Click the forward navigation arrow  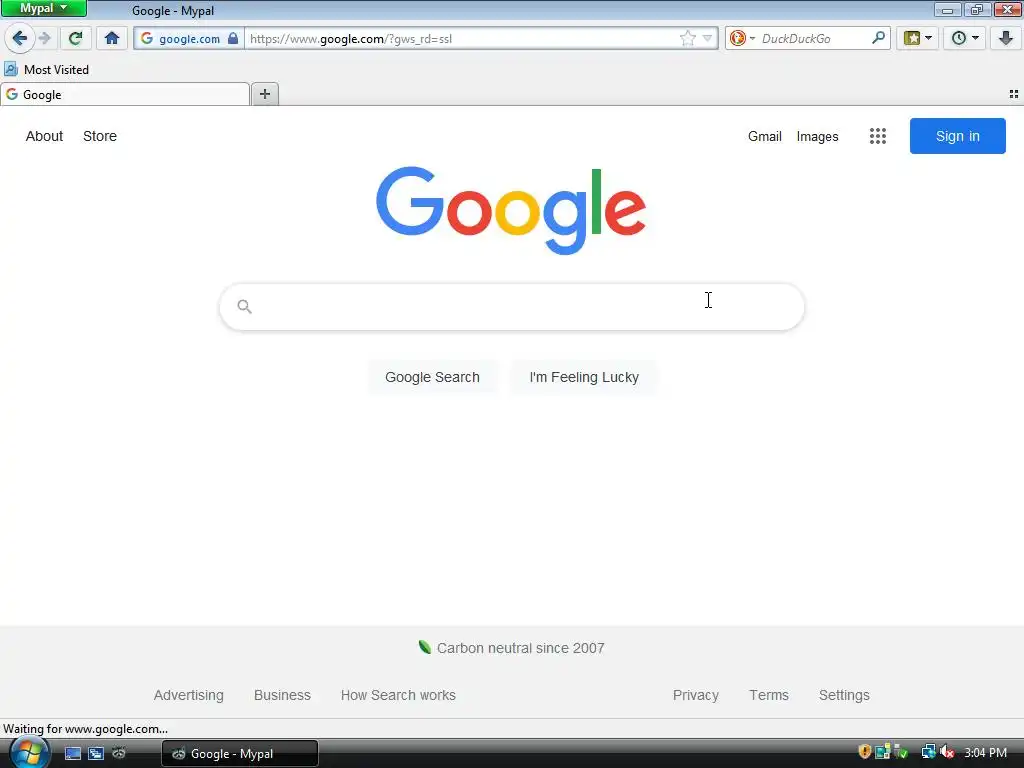(x=45, y=39)
